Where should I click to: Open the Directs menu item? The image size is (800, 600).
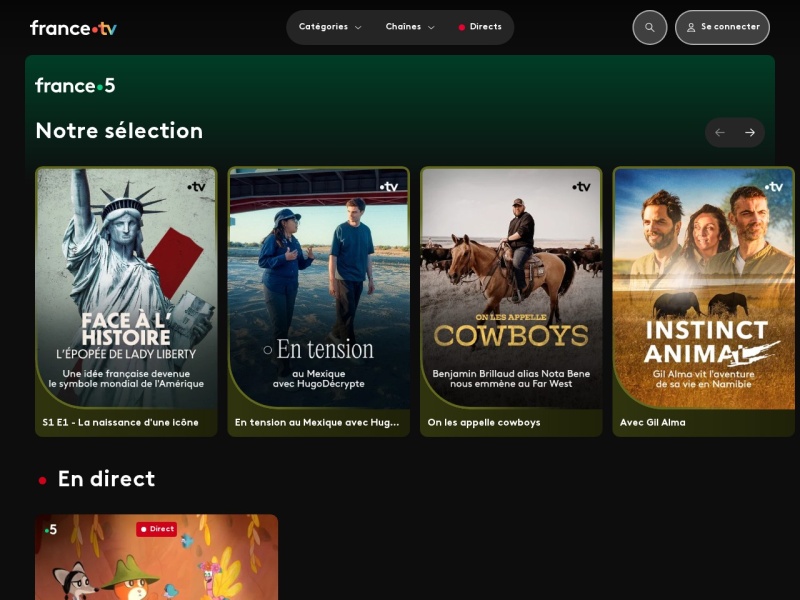coord(480,27)
